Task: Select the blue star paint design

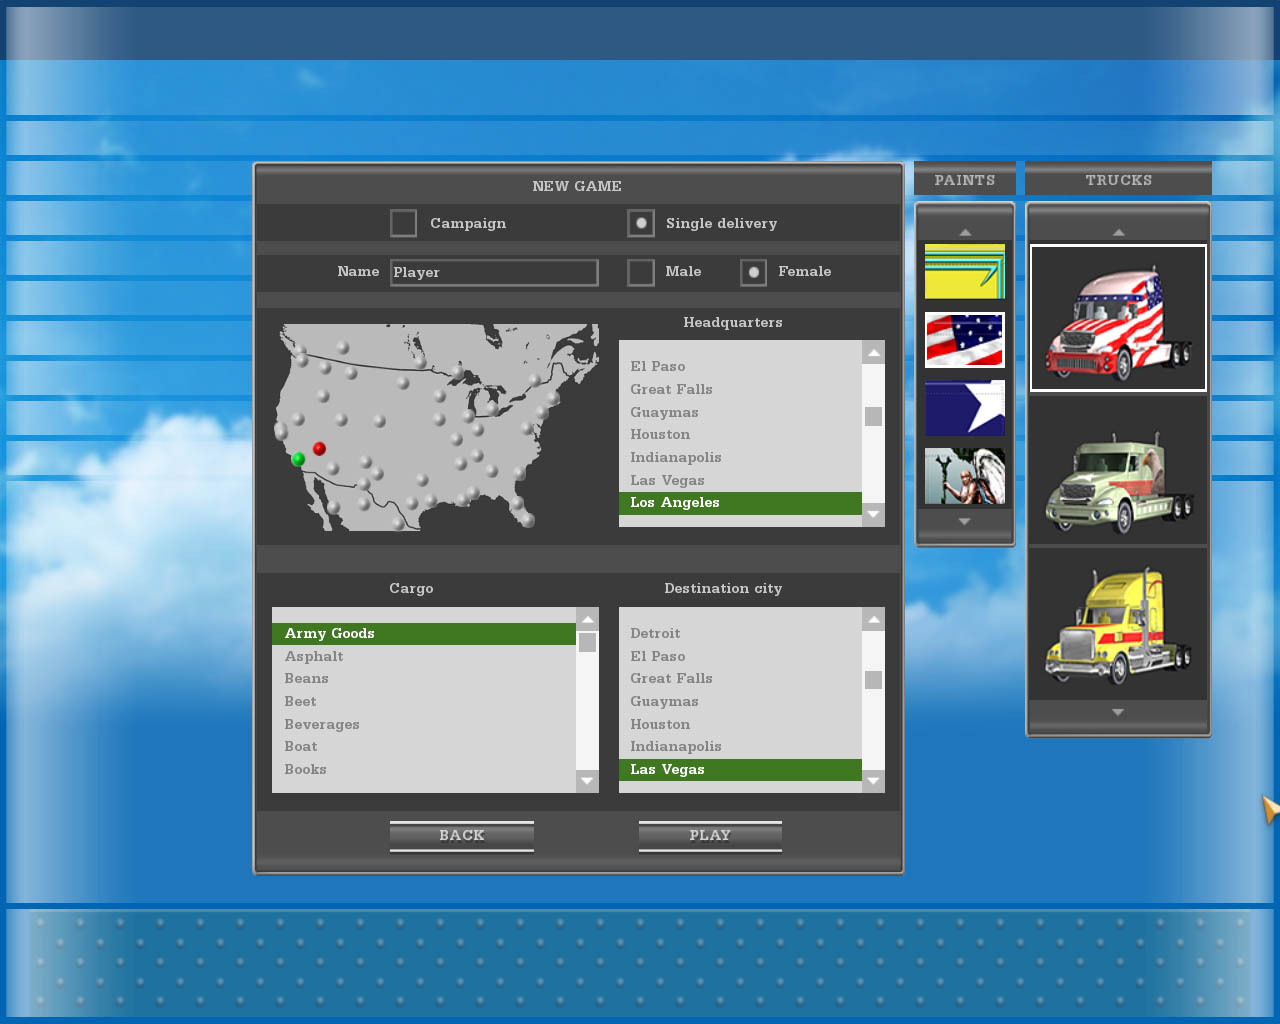Action: pos(964,408)
